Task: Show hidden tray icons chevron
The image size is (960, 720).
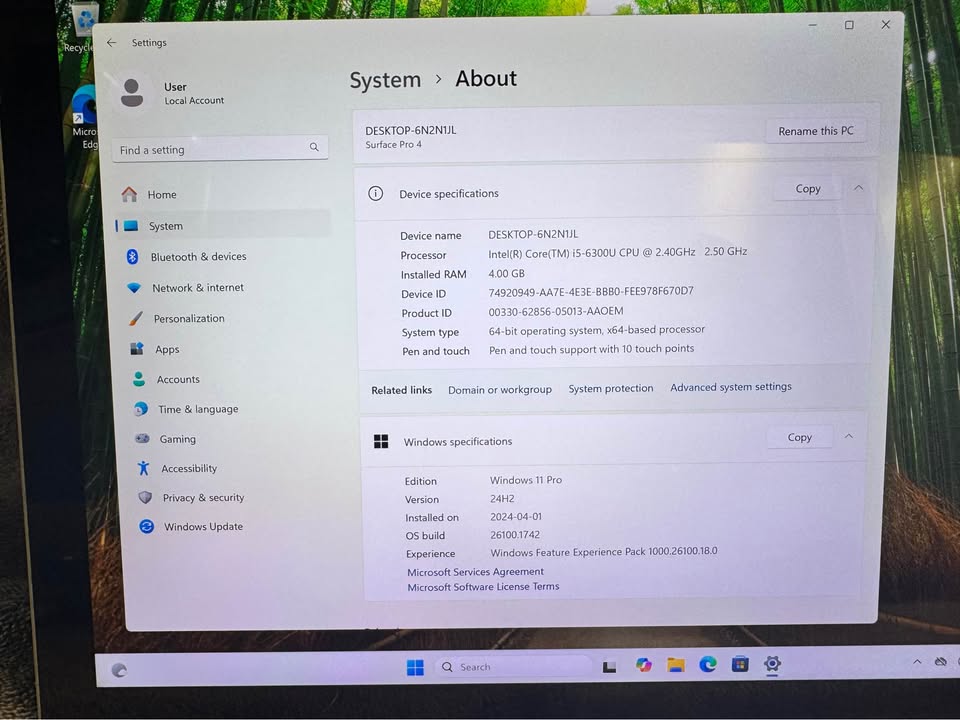Action: 917,662
